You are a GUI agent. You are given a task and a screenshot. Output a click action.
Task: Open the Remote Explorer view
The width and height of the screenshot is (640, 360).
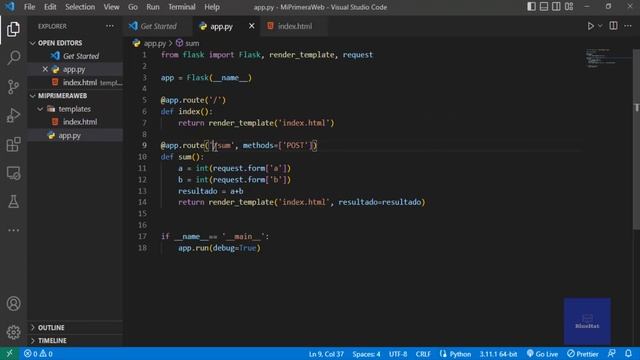[x=13, y=173]
